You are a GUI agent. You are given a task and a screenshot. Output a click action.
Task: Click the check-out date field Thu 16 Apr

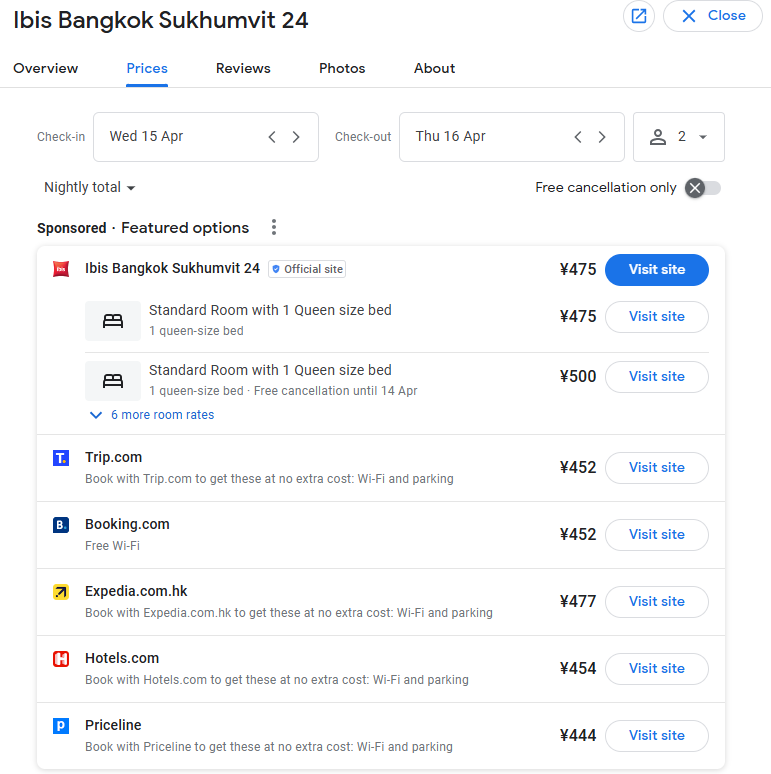[512, 137]
